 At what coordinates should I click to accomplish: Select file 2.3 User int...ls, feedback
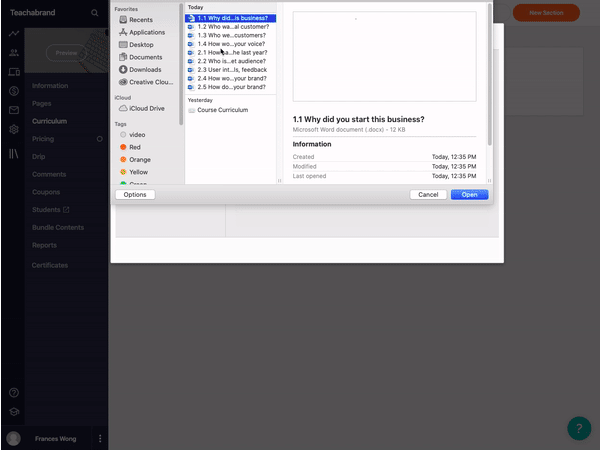point(230,70)
